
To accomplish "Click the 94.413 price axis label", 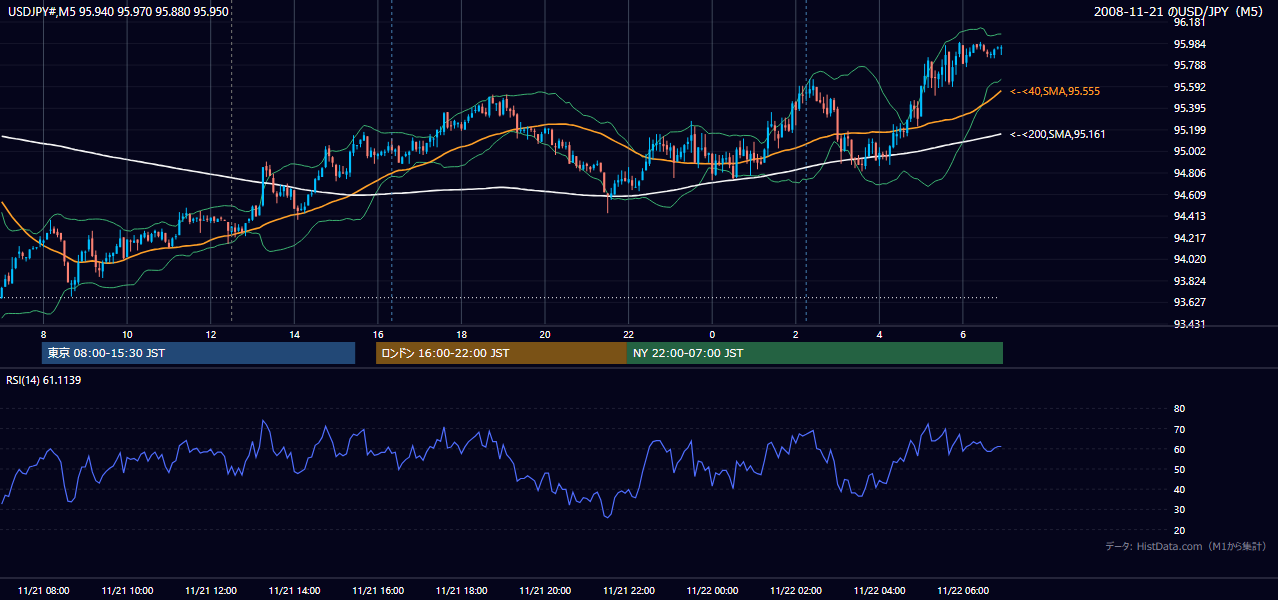I will click(1189, 216).
